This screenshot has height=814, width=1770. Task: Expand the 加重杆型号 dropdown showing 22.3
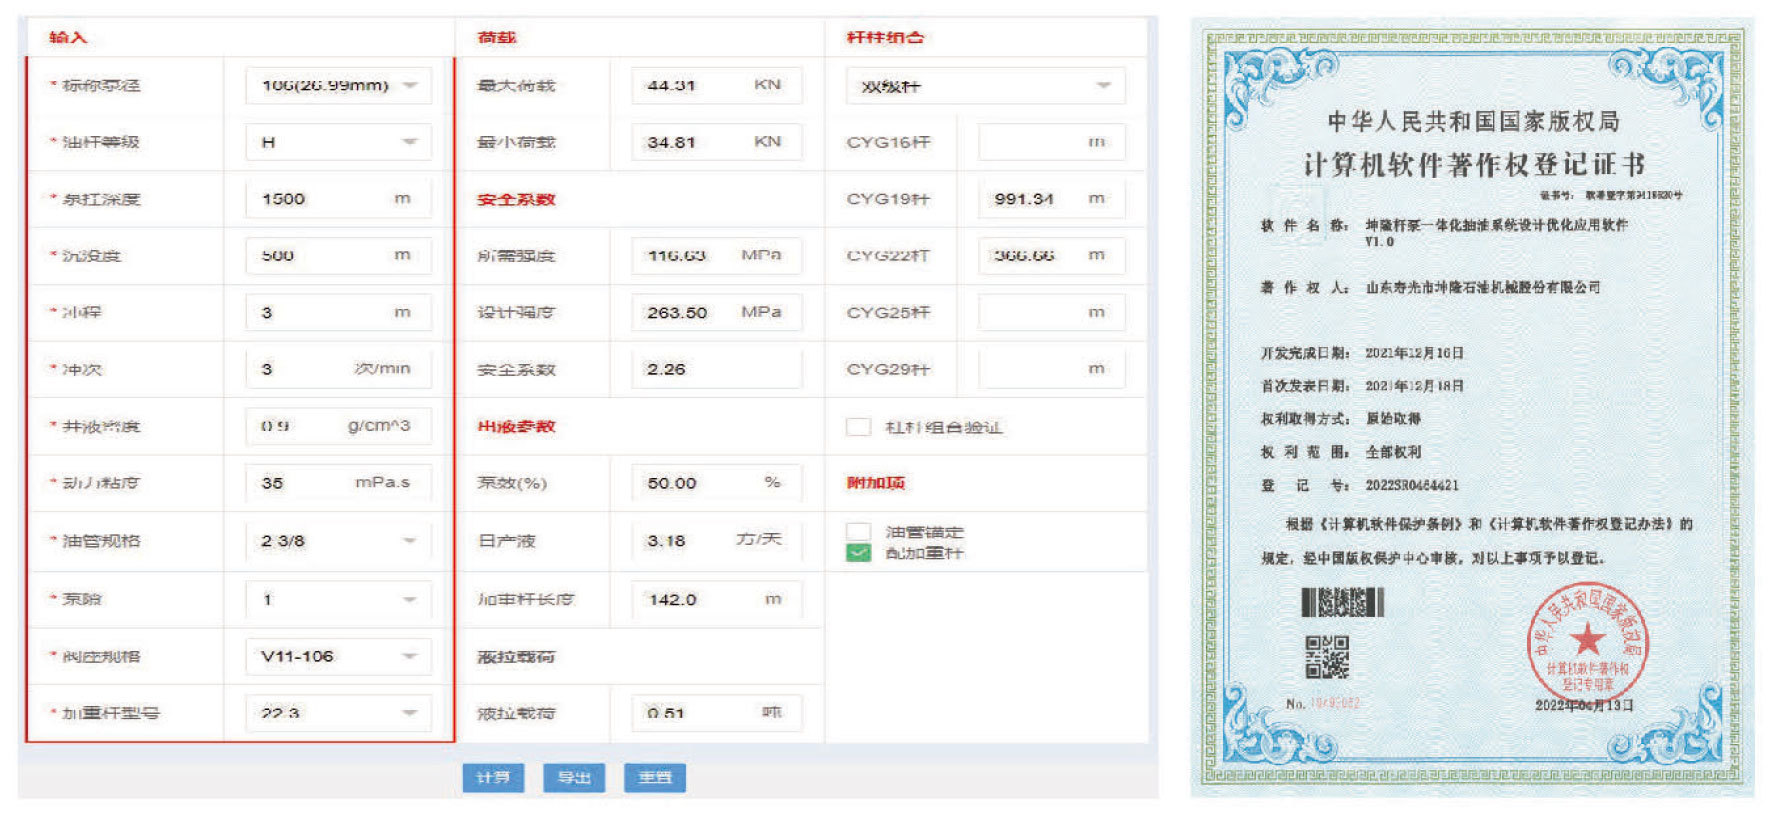coord(338,713)
